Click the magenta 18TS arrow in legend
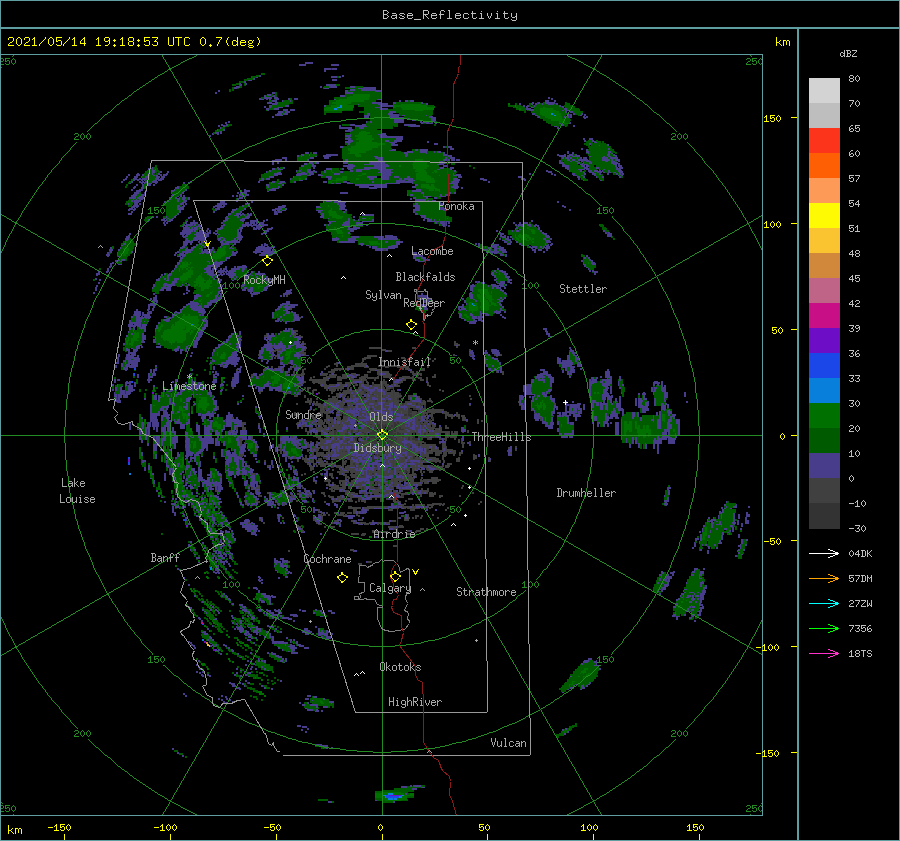 pyautogui.click(x=824, y=653)
